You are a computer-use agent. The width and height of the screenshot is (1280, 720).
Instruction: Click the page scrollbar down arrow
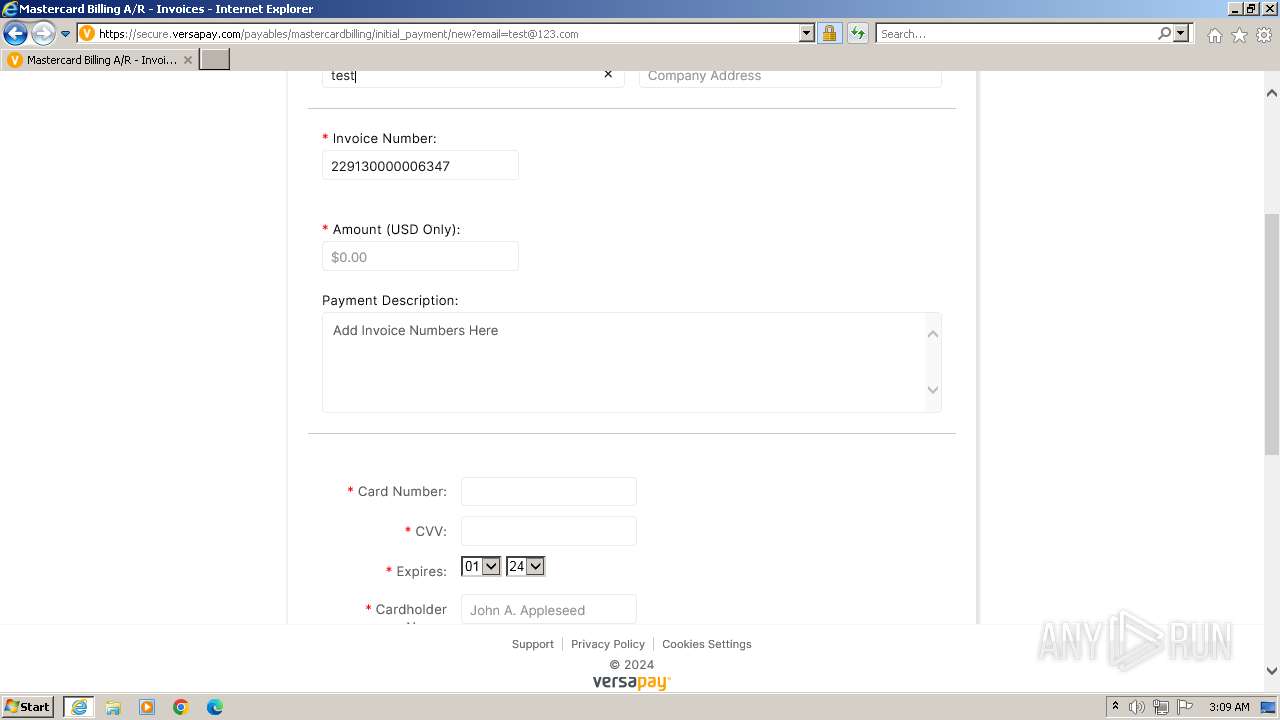coord(1272,671)
